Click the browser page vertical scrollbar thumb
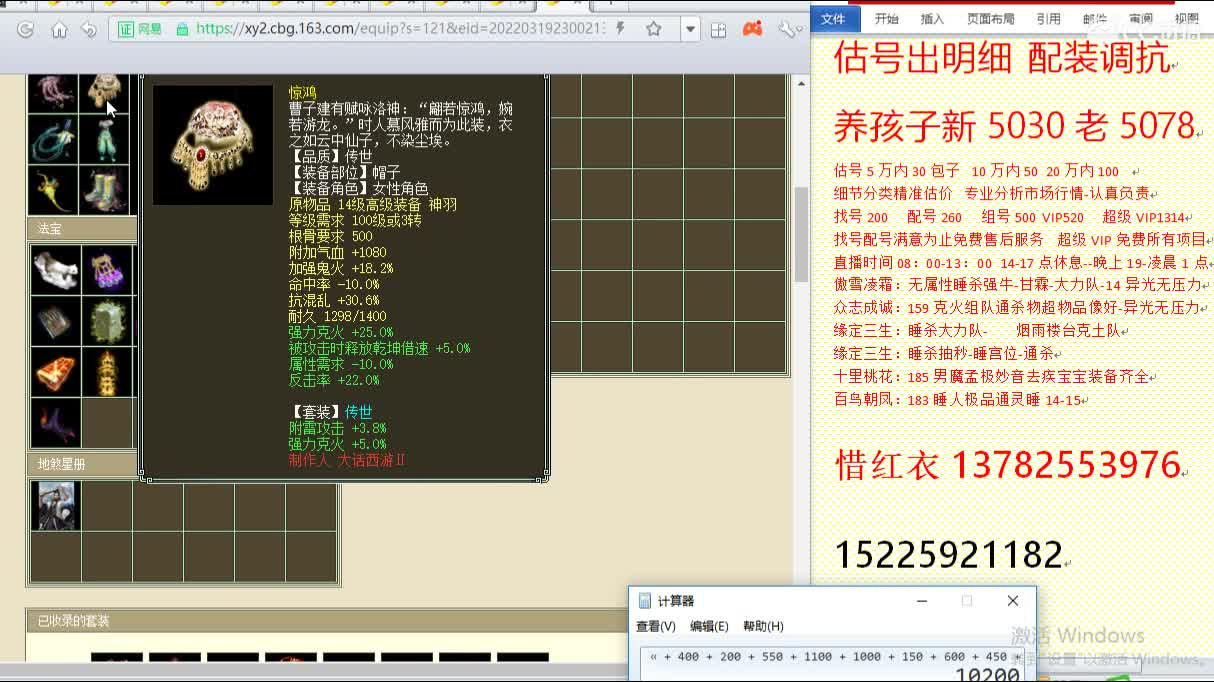Image resolution: width=1214 pixels, height=682 pixels. (x=801, y=235)
